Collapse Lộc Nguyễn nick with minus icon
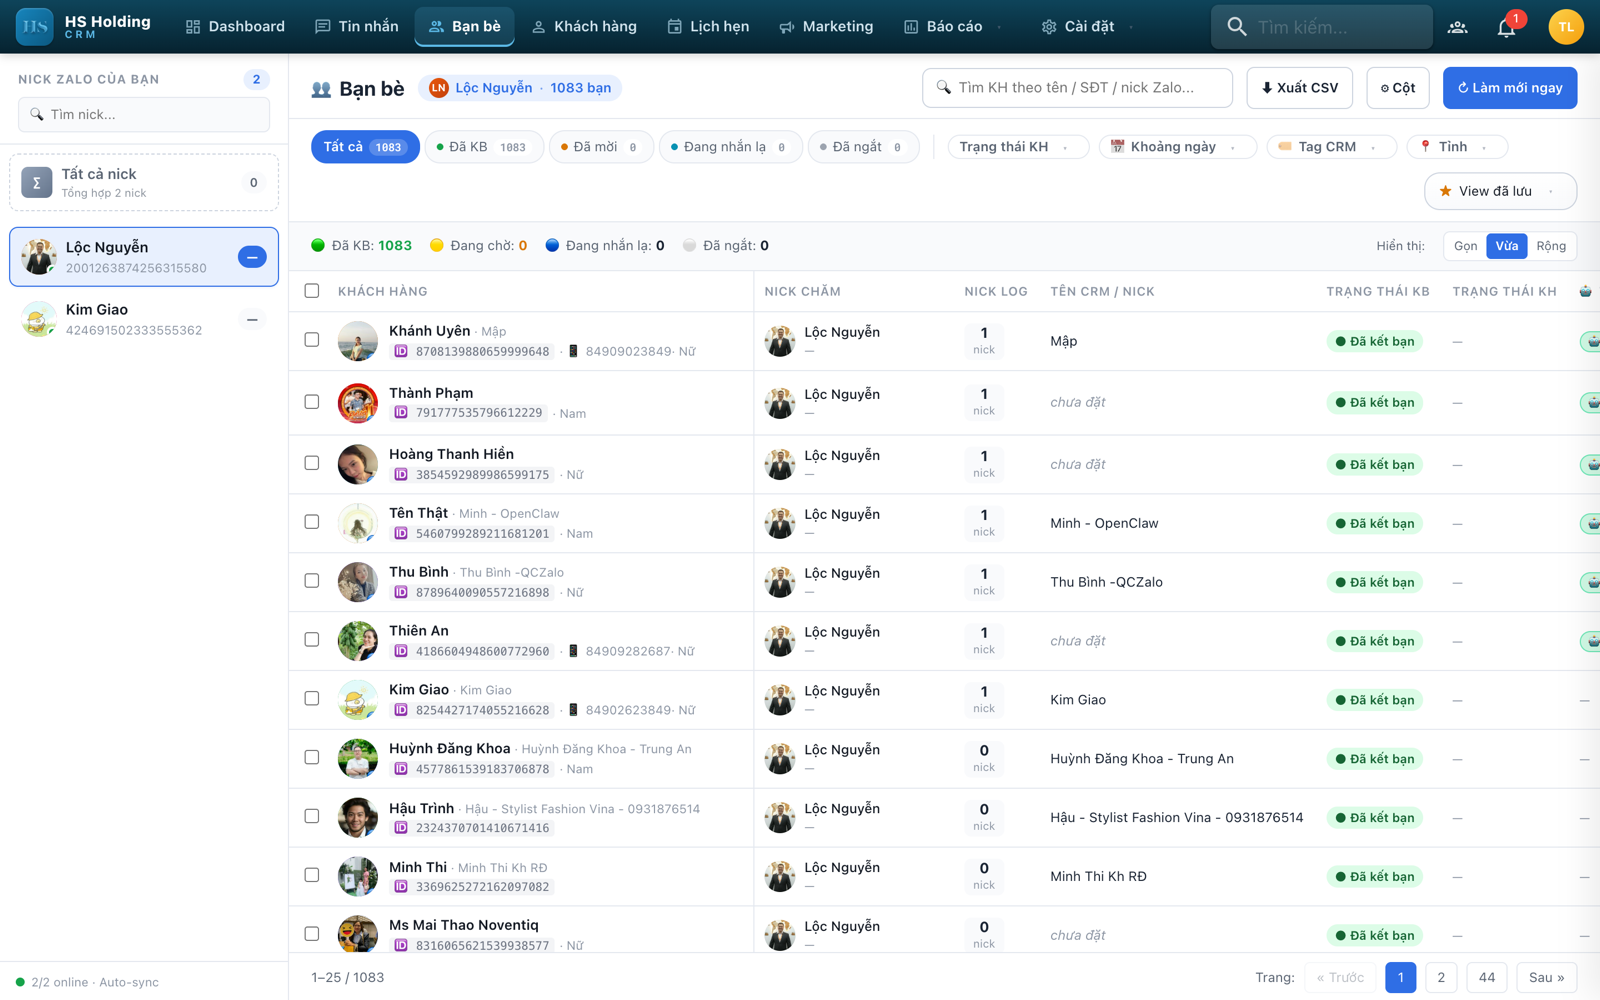 click(252, 257)
